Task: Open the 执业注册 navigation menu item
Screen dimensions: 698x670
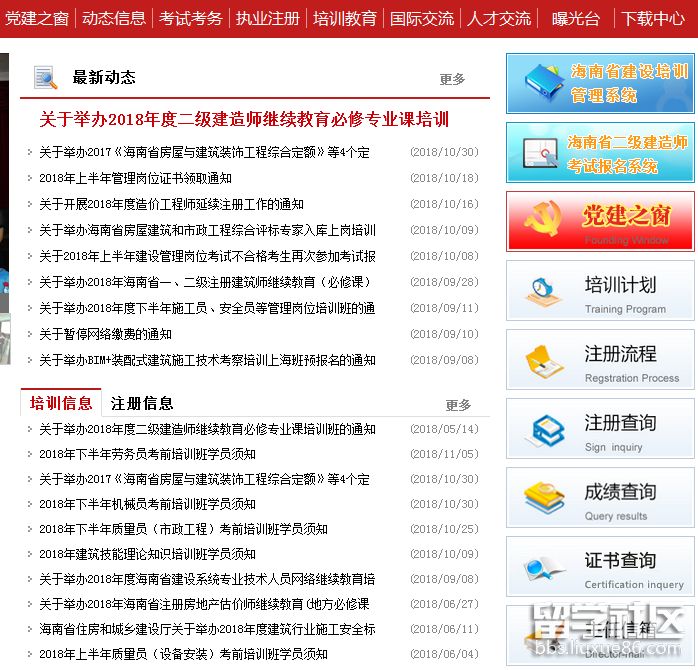Action: [268, 19]
